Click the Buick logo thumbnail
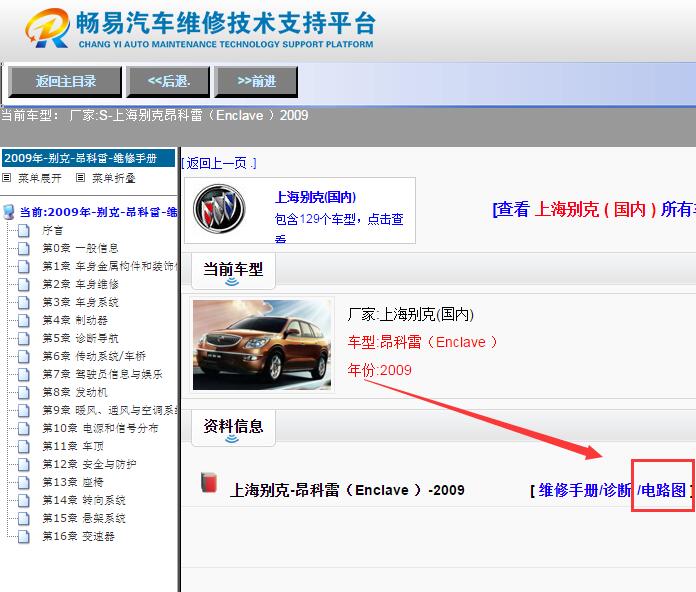The image size is (696, 592). point(219,209)
